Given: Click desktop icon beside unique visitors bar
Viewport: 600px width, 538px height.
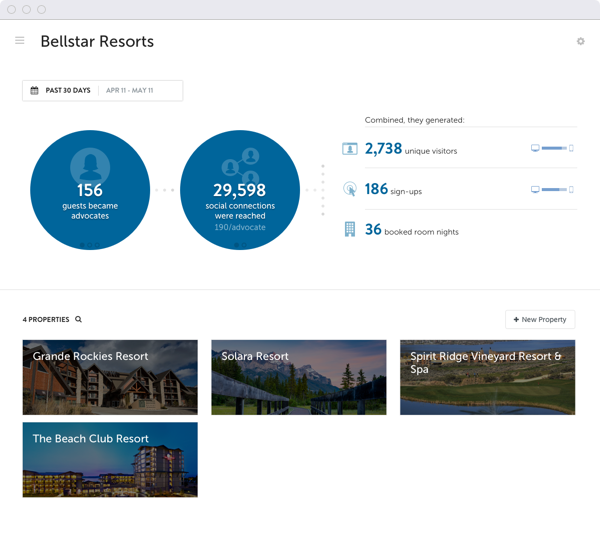Looking at the screenshot, I should (x=535, y=148).
